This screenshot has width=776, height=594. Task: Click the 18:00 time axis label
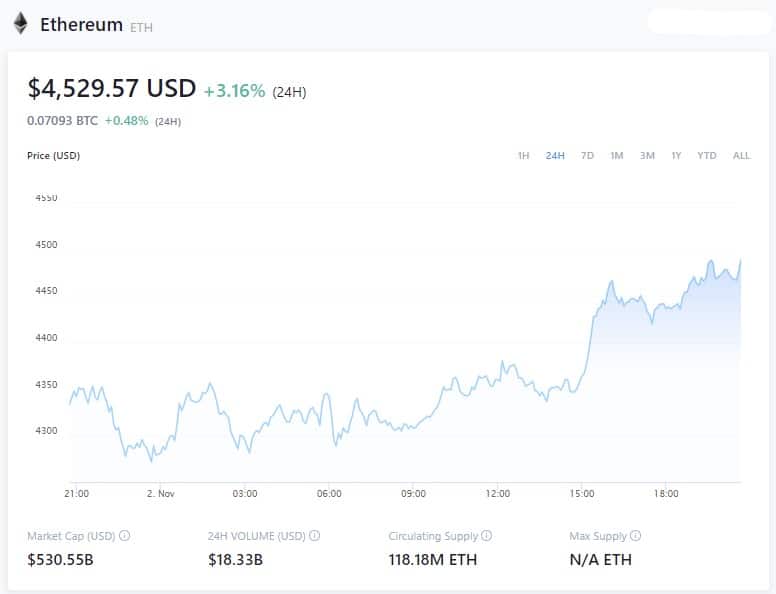click(666, 494)
